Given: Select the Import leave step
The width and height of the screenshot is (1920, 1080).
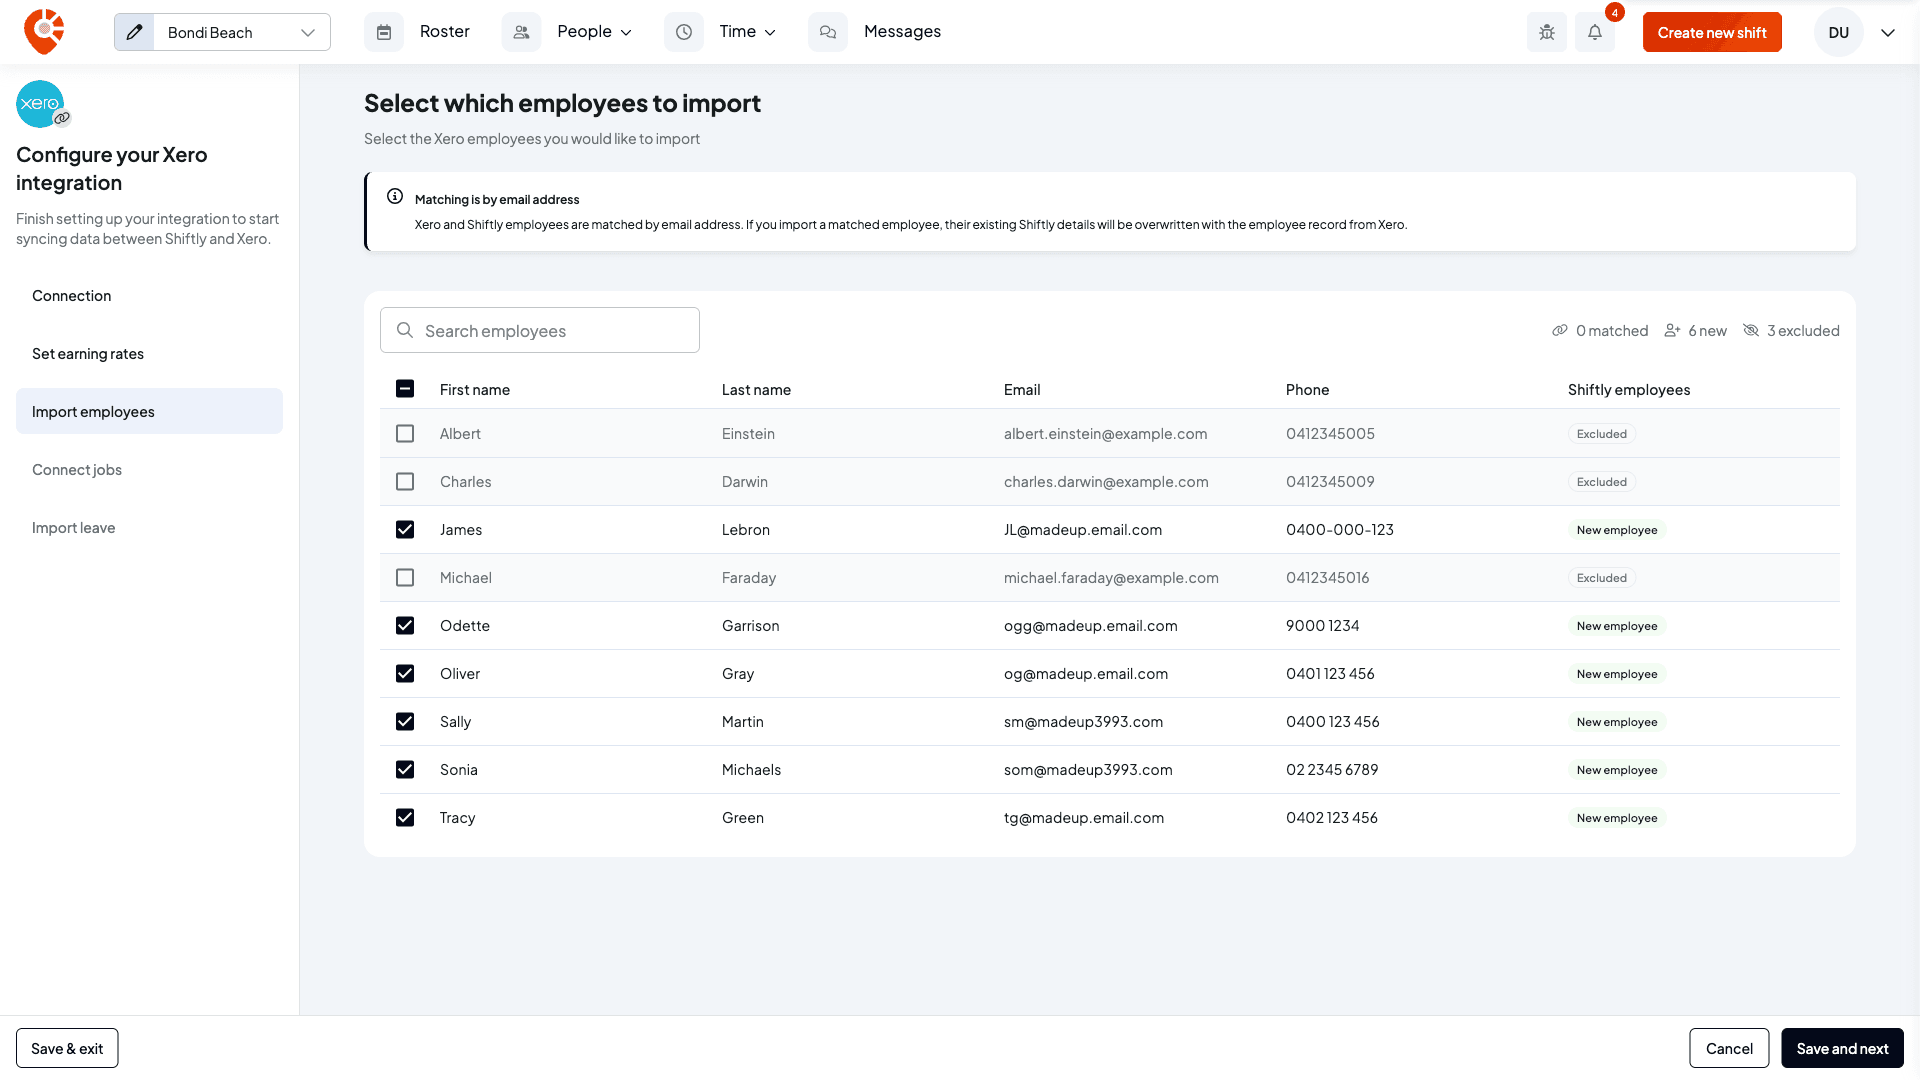Looking at the screenshot, I should click(x=149, y=527).
